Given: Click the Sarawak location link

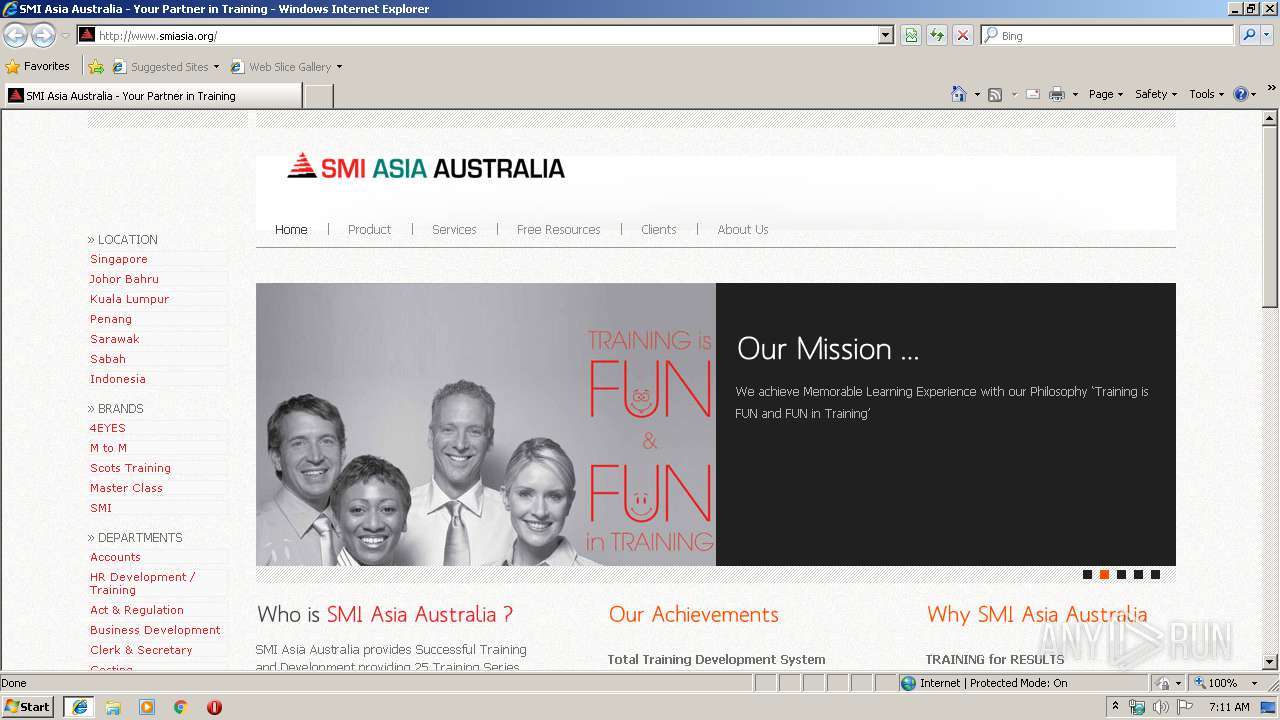Looking at the screenshot, I should pyautogui.click(x=115, y=339).
